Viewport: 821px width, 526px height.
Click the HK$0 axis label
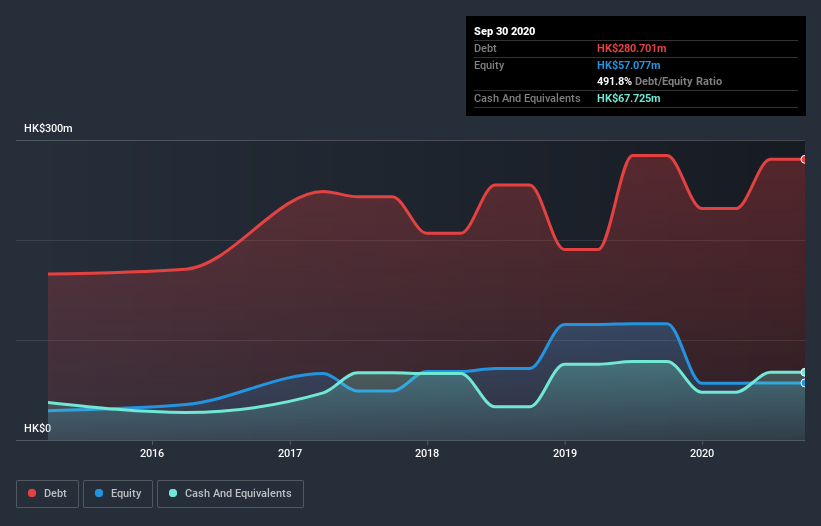(x=38, y=428)
